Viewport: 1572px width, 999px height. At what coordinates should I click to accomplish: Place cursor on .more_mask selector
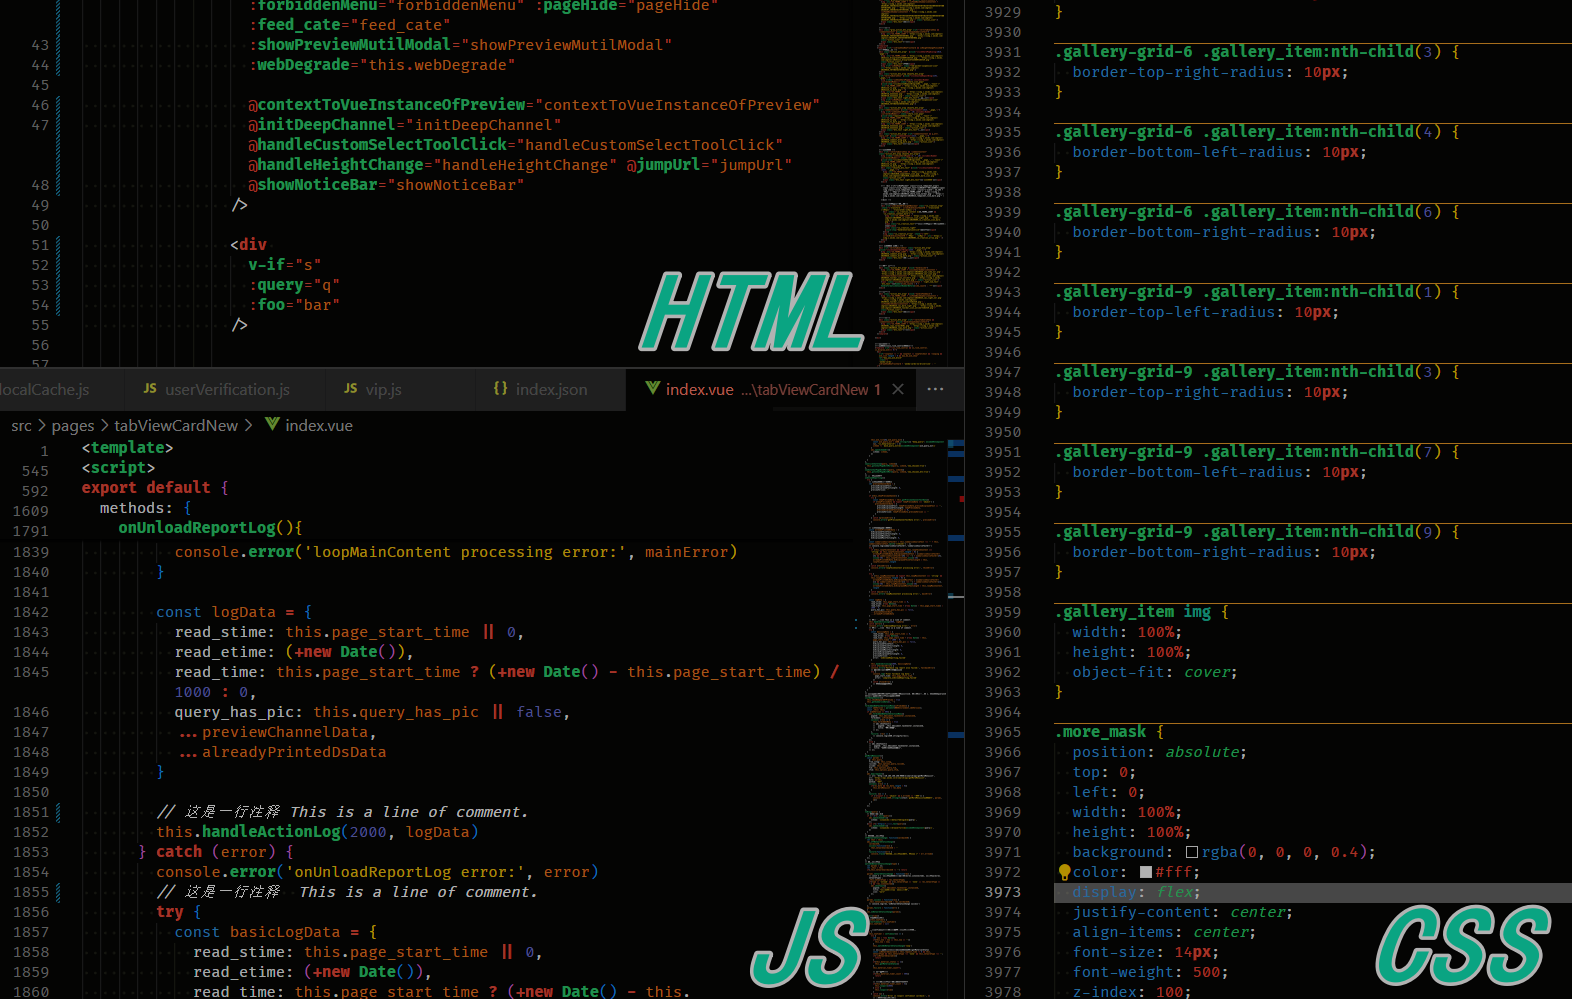(x=1101, y=732)
